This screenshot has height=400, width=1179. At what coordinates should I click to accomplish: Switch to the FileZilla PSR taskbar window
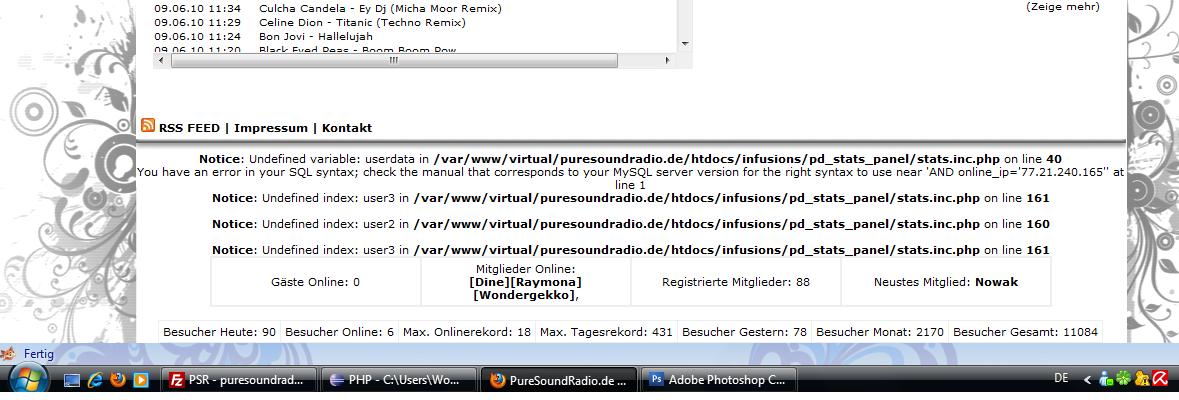[x=239, y=380]
